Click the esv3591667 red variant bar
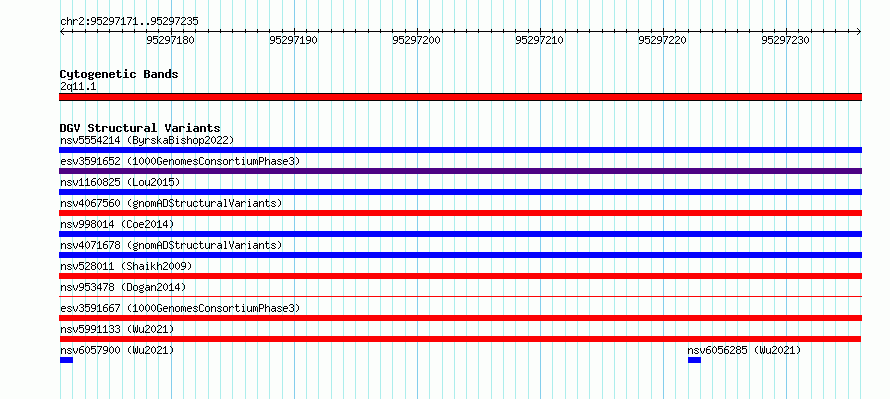The image size is (890, 399). coord(460,318)
